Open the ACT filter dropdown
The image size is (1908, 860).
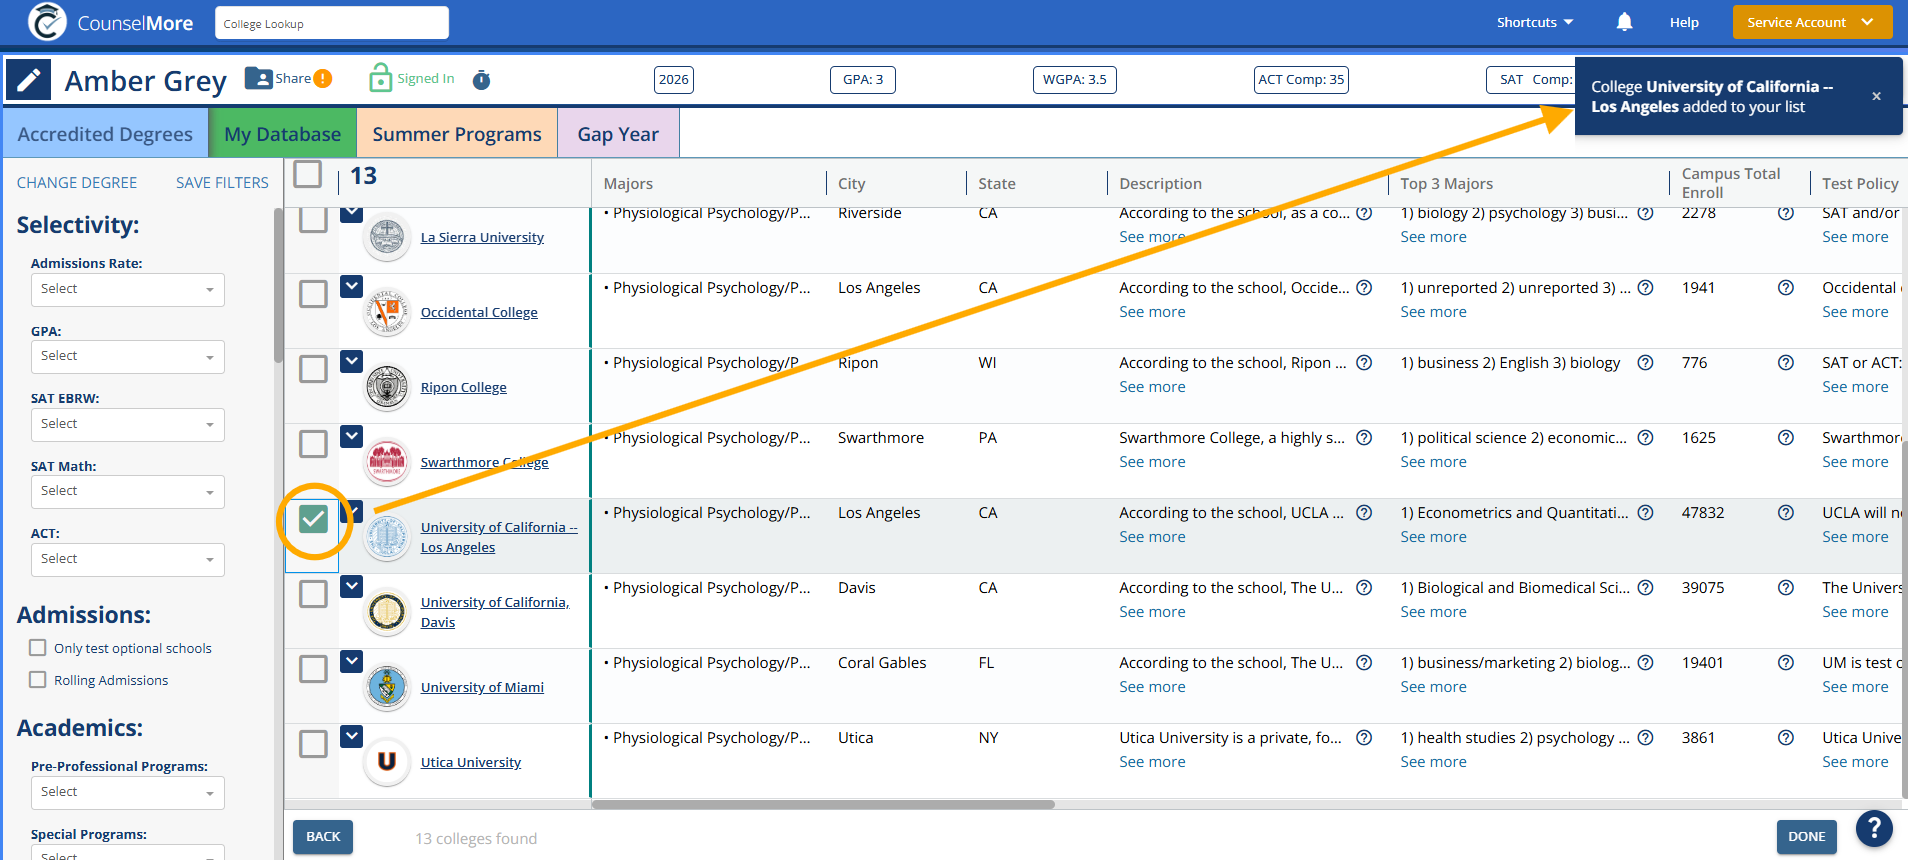tap(127, 559)
